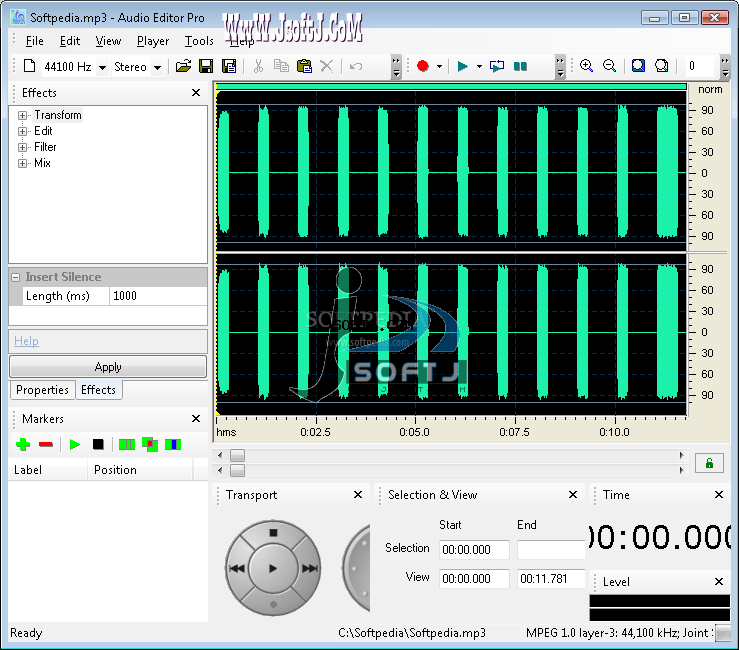Click Transport wheel rewind button

tap(237, 568)
